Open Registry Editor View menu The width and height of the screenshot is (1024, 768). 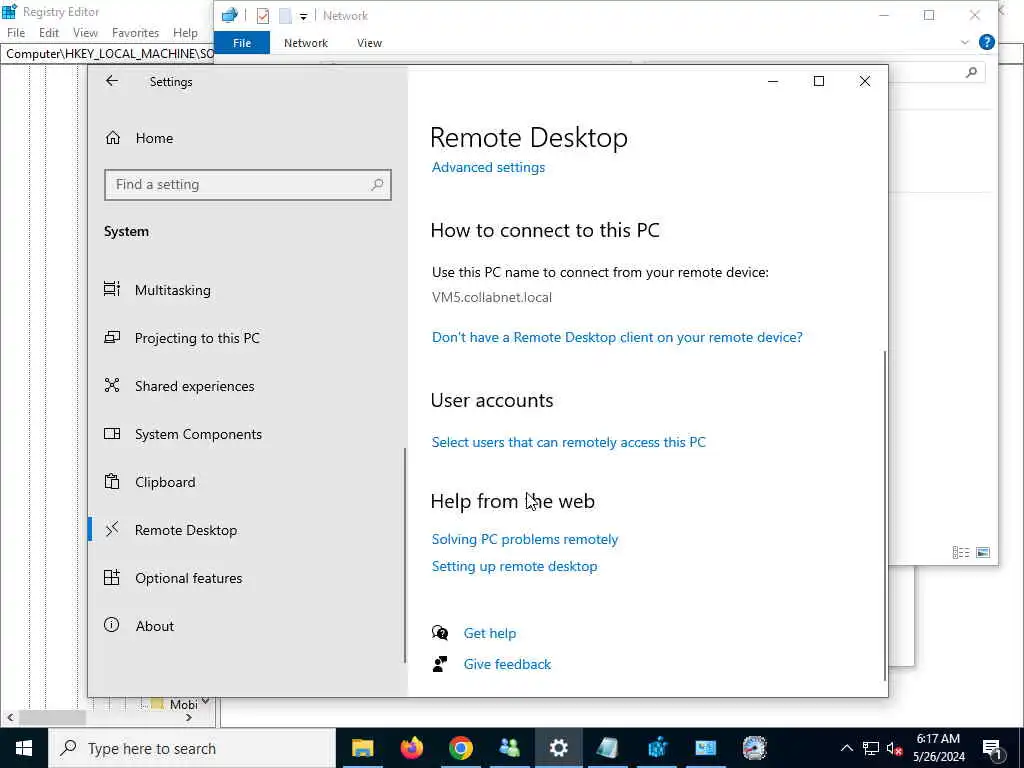pyautogui.click(x=86, y=33)
